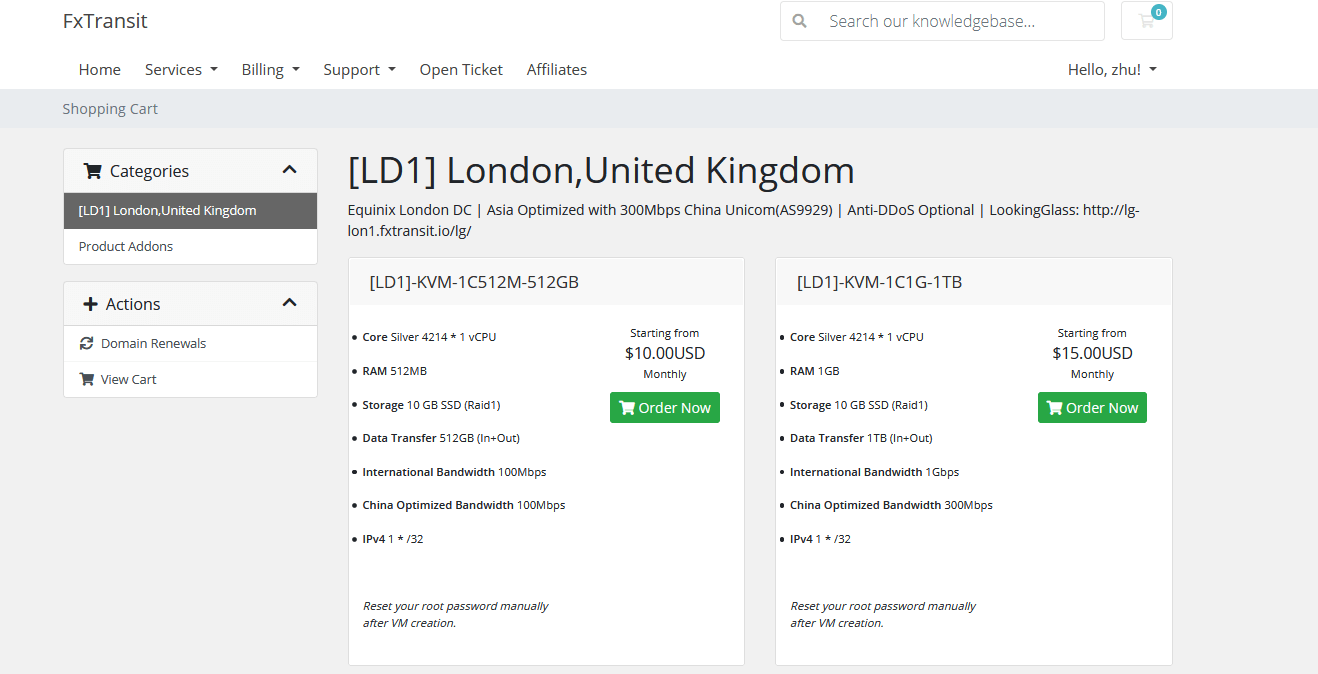Go to the Home menu item
The width and height of the screenshot is (1318, 674).
coord(100,69)
